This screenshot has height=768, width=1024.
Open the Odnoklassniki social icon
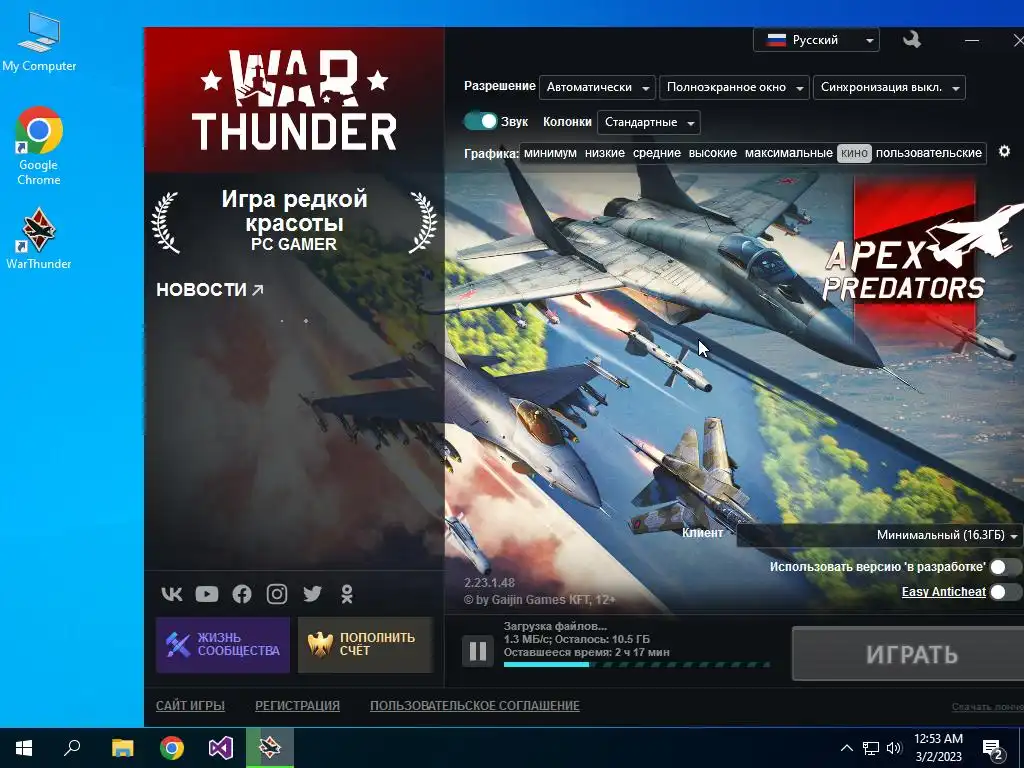pos(347,594)
